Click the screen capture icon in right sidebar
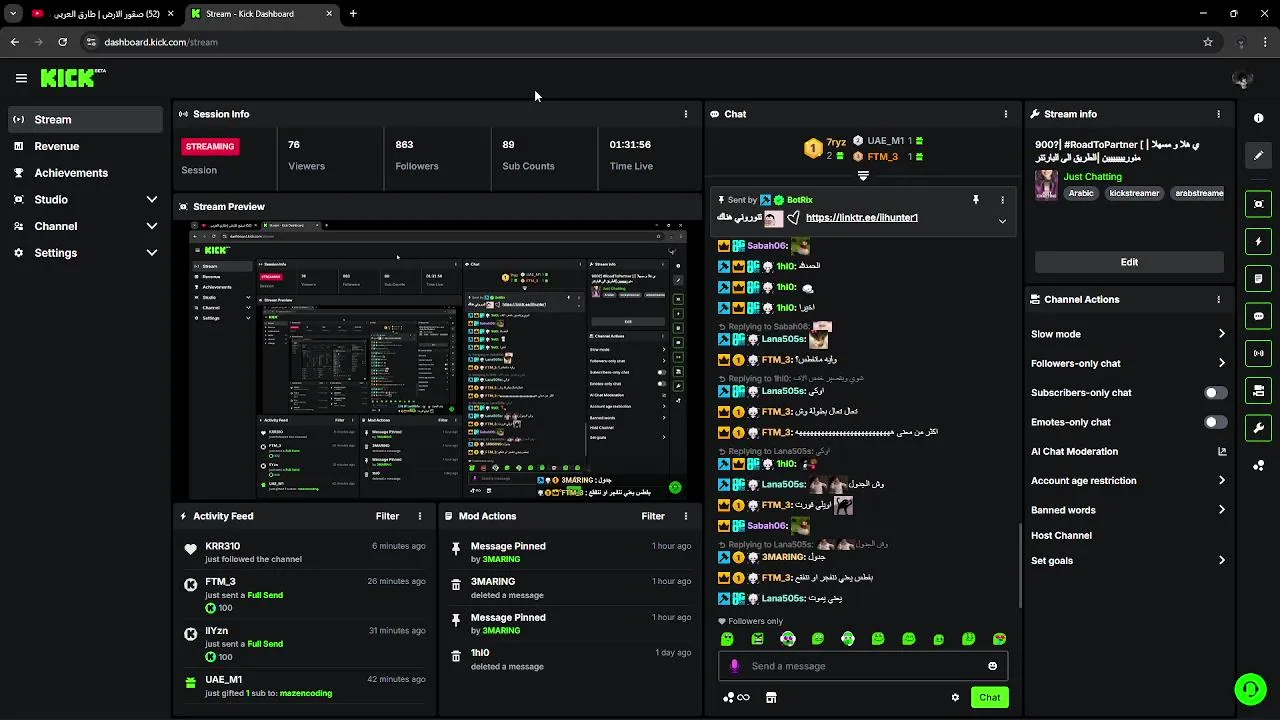 point(1258,204)
